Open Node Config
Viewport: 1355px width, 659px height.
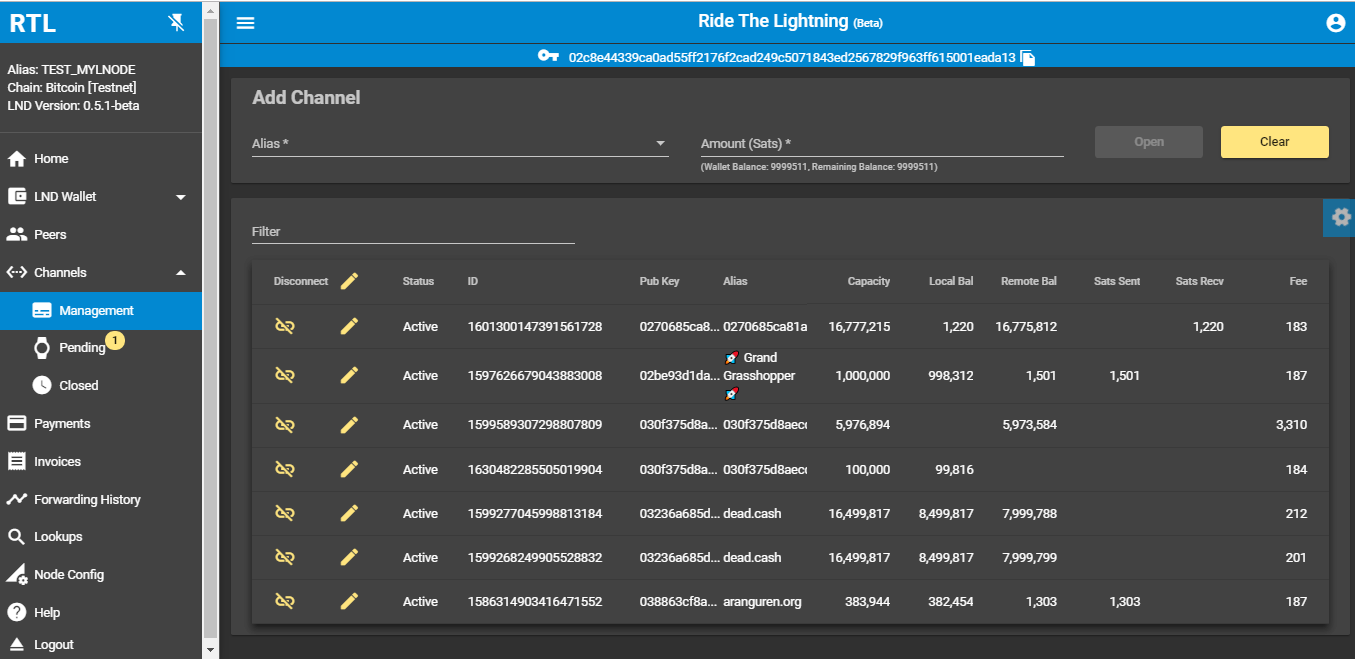(x=101, y=574)
